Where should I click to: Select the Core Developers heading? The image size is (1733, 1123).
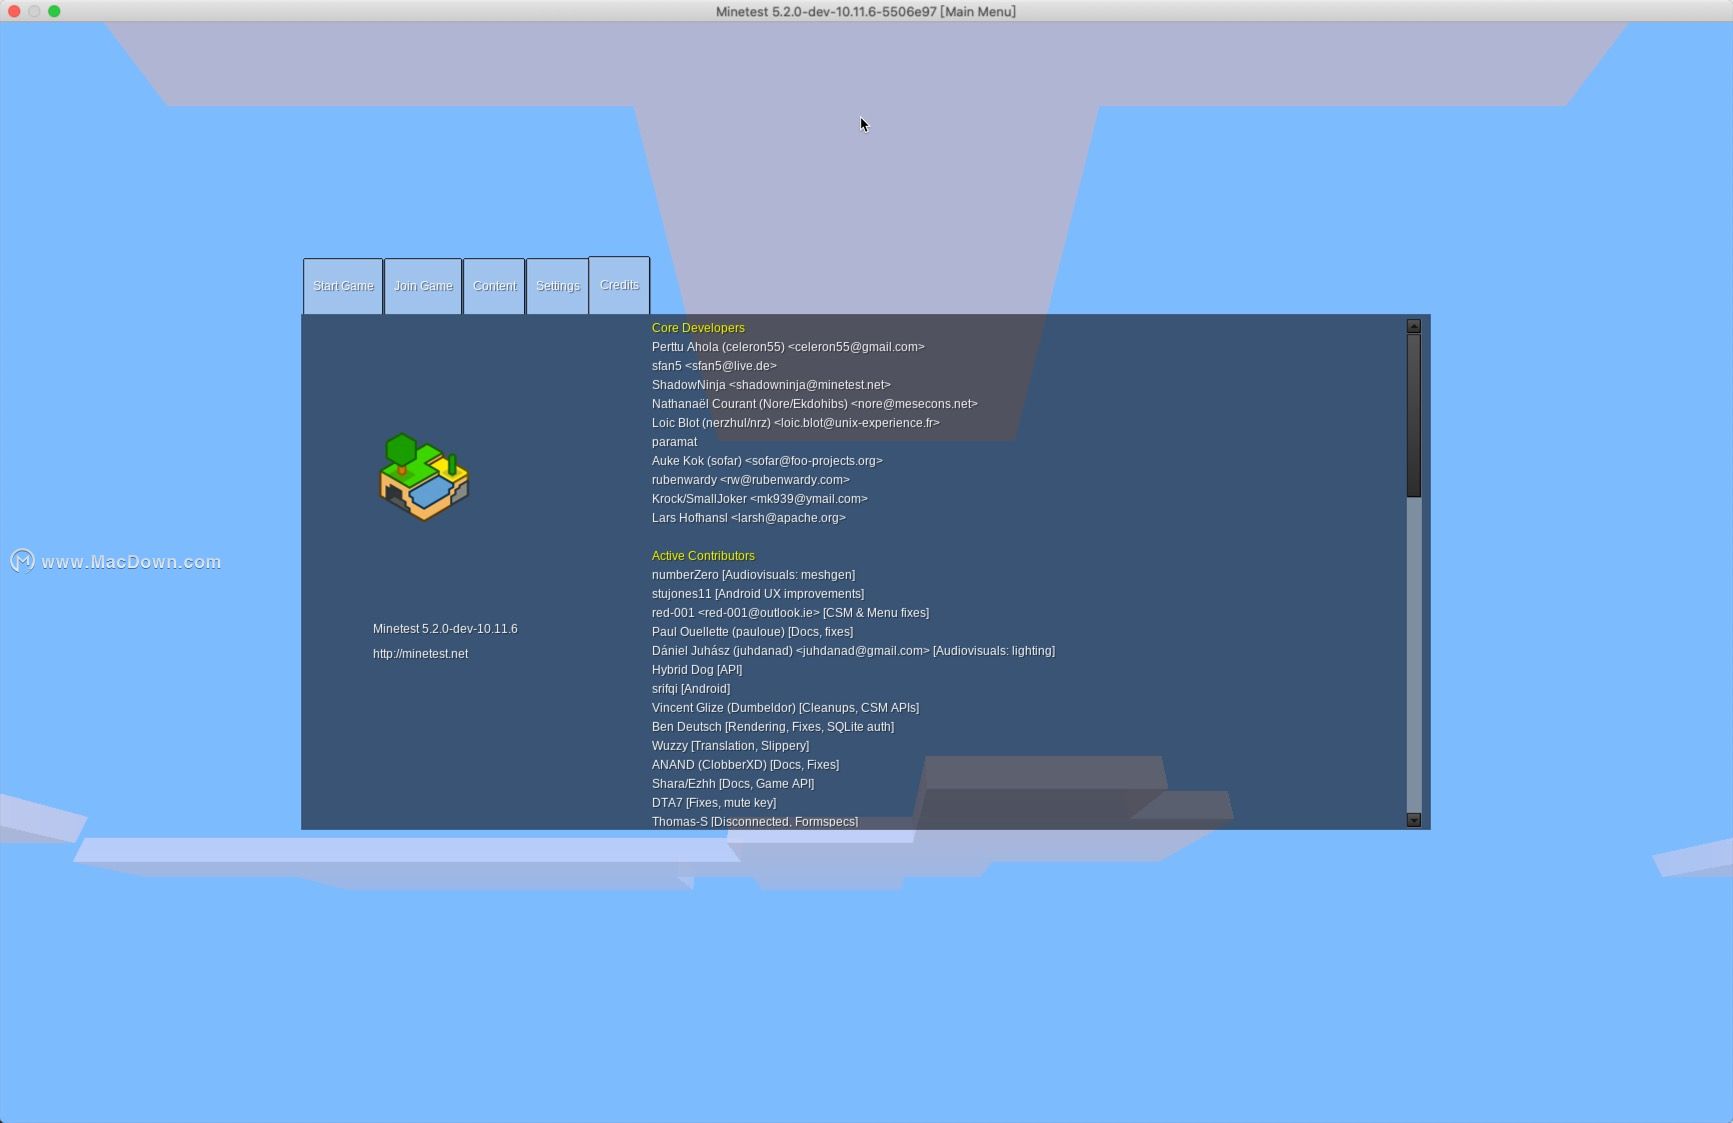[698, 328]
